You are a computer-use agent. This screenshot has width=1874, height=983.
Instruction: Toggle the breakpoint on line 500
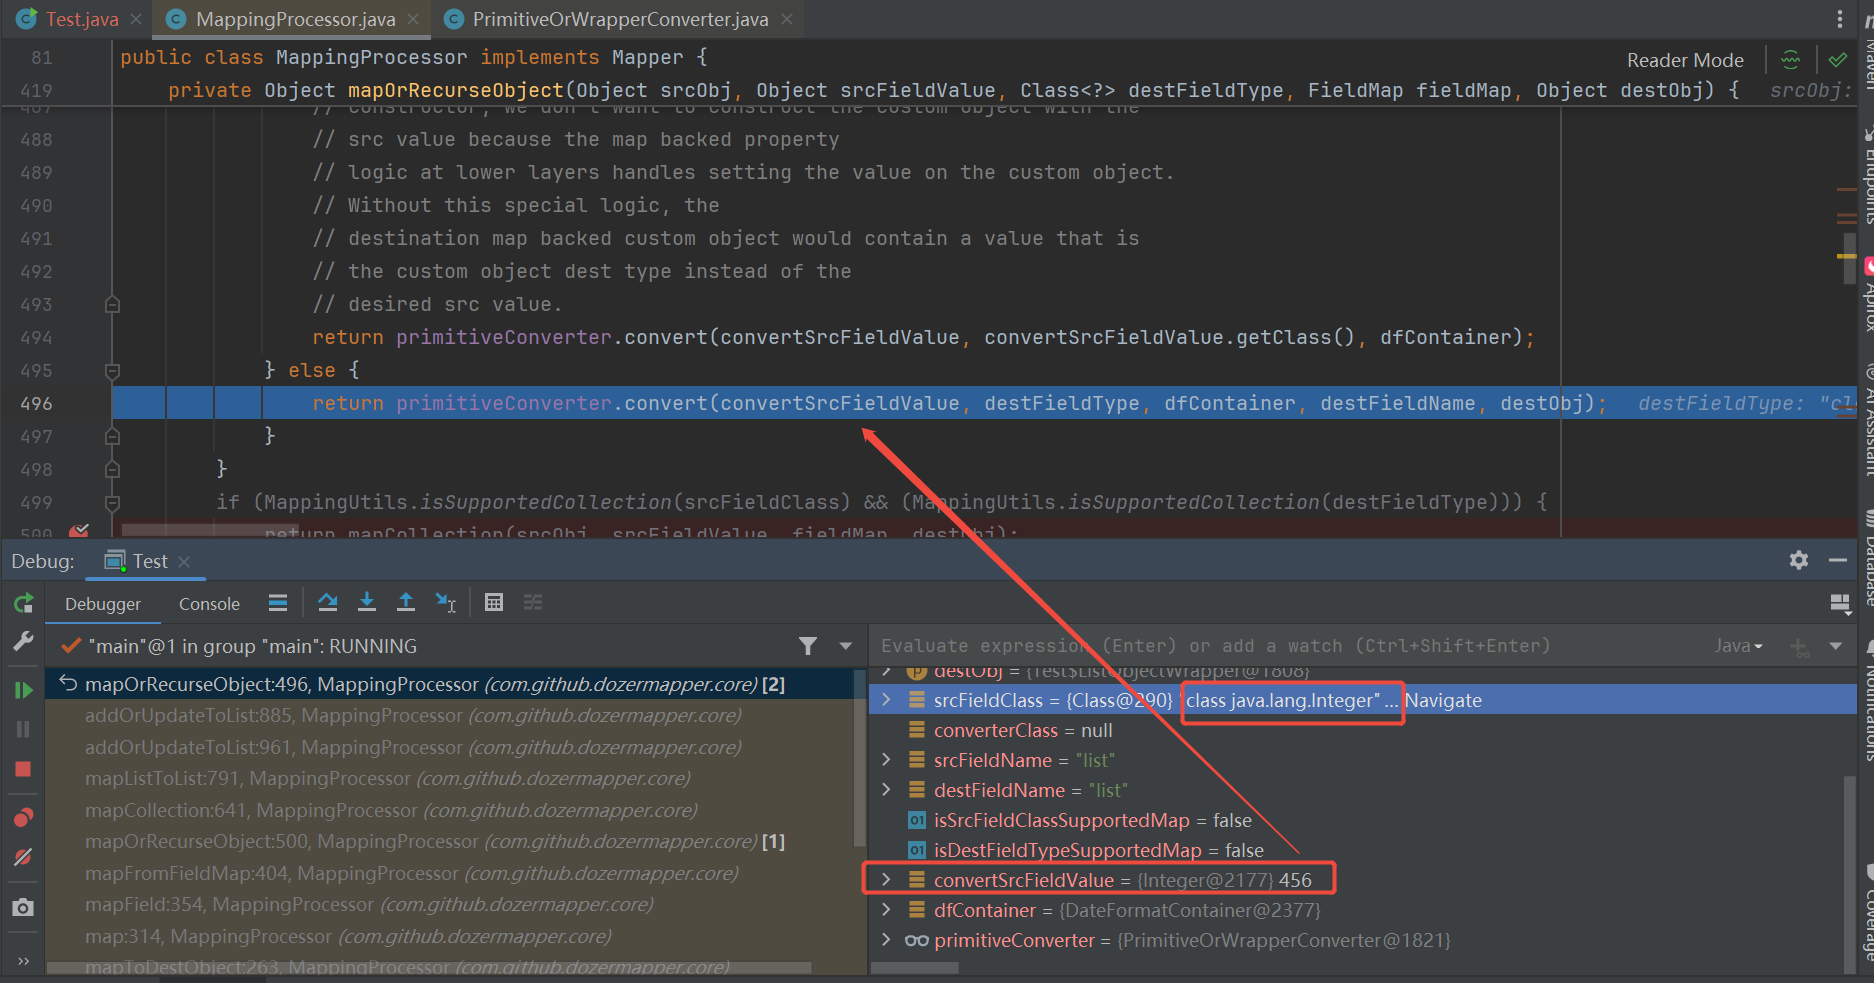78,531
